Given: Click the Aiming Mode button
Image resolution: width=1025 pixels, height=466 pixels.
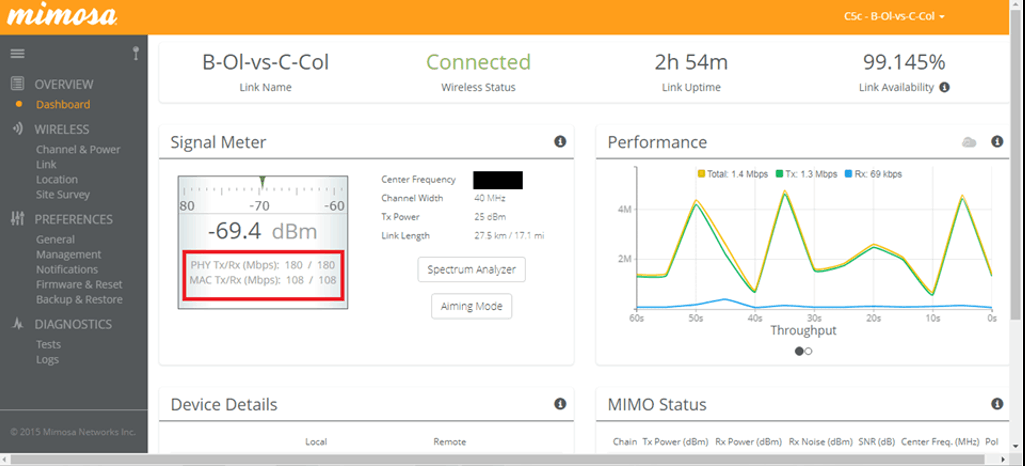Looking at the screenshot, I should point(471,306).
